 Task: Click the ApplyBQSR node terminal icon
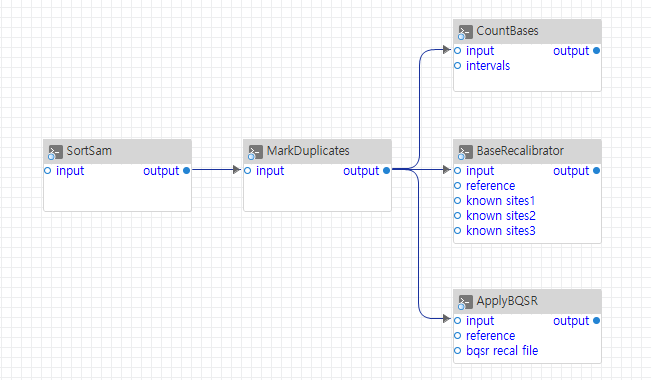[465, 302]
